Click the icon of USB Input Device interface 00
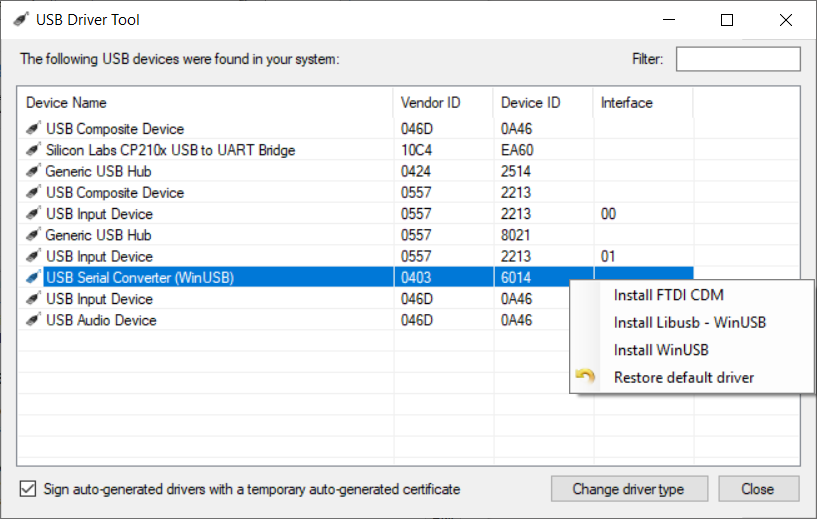This screenshot has height=519, width=817. [33, 214]
